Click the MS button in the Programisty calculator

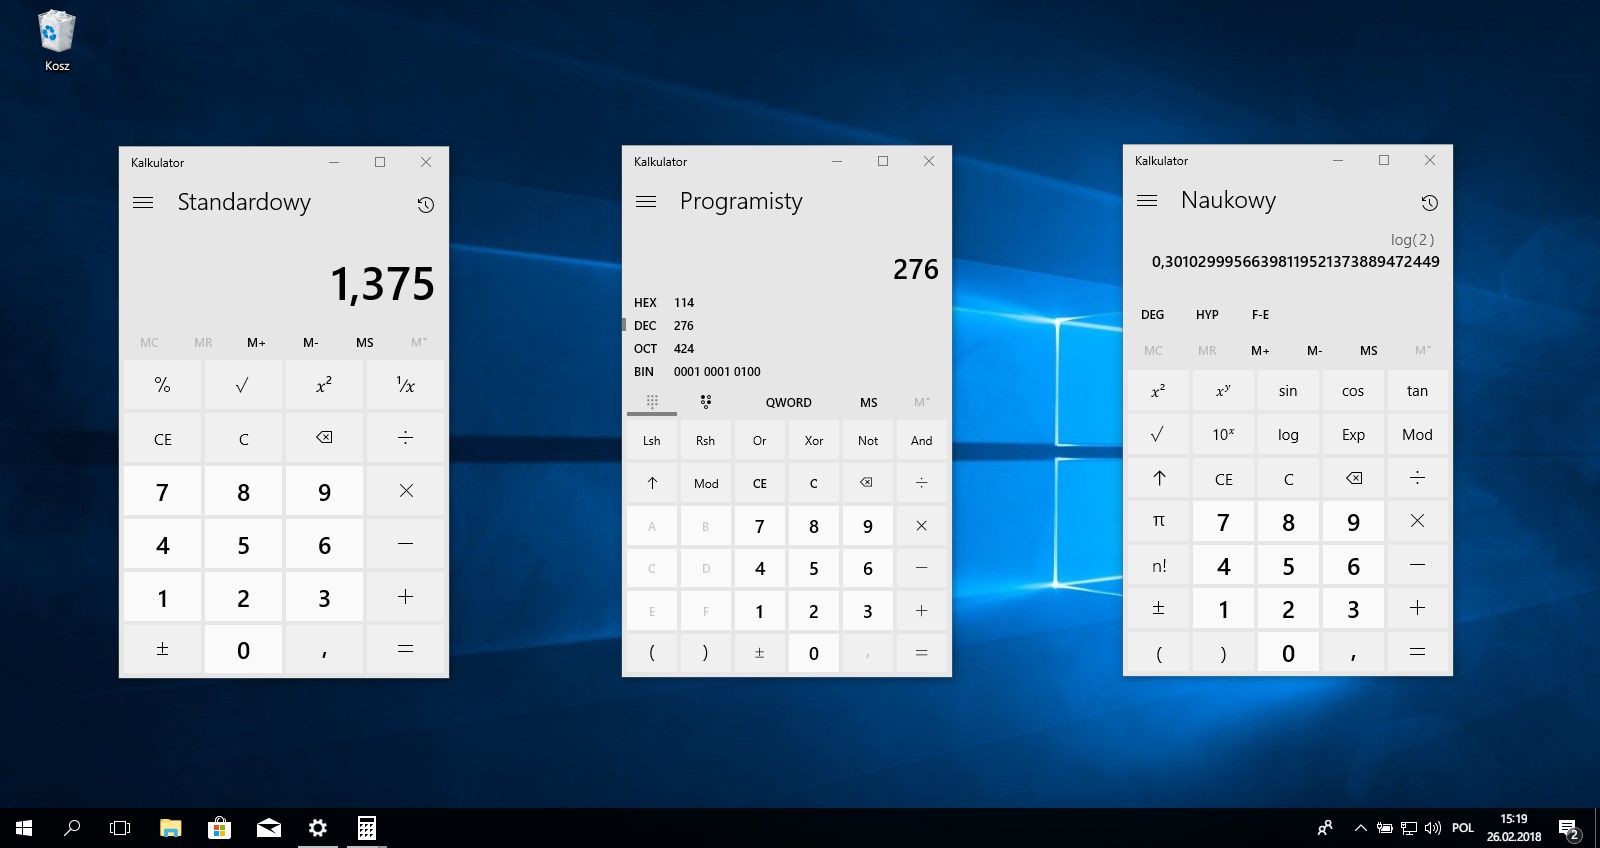[869, 402]
